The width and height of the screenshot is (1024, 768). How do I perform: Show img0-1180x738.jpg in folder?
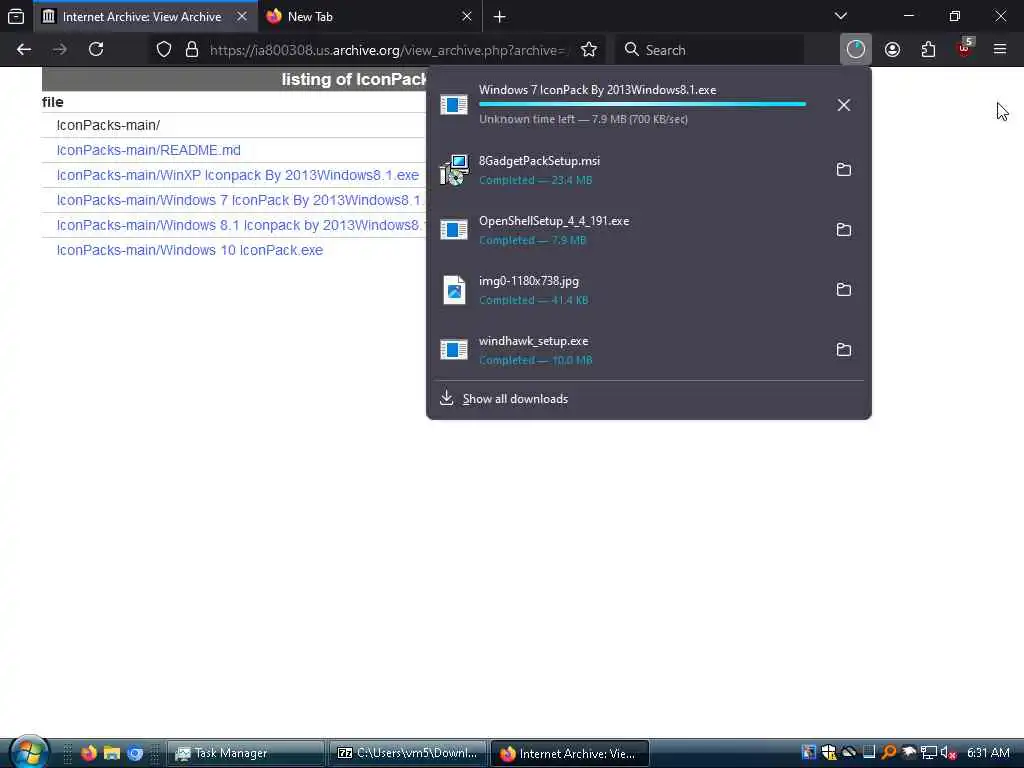point(844,290)
